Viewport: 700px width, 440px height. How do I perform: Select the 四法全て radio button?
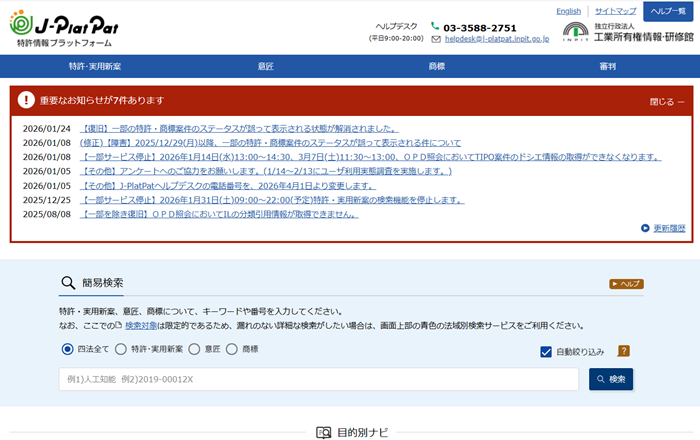point(67,349)
